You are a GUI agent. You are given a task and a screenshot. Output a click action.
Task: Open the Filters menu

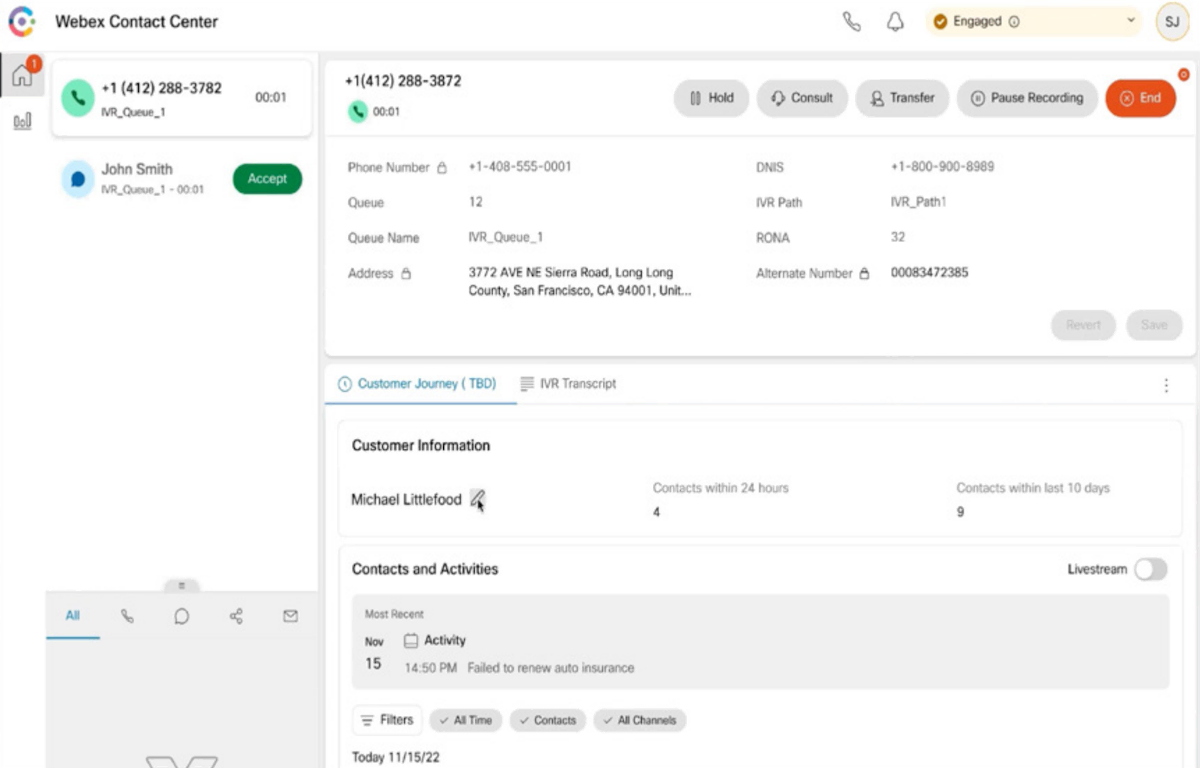coord(387,720)
